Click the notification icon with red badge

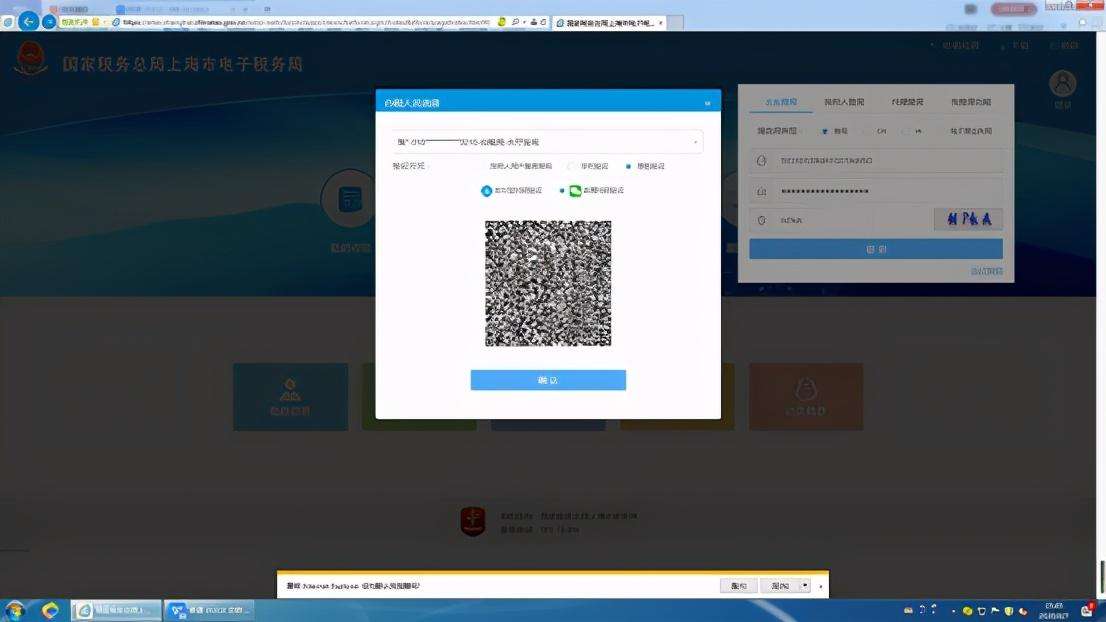(1088, 610)
